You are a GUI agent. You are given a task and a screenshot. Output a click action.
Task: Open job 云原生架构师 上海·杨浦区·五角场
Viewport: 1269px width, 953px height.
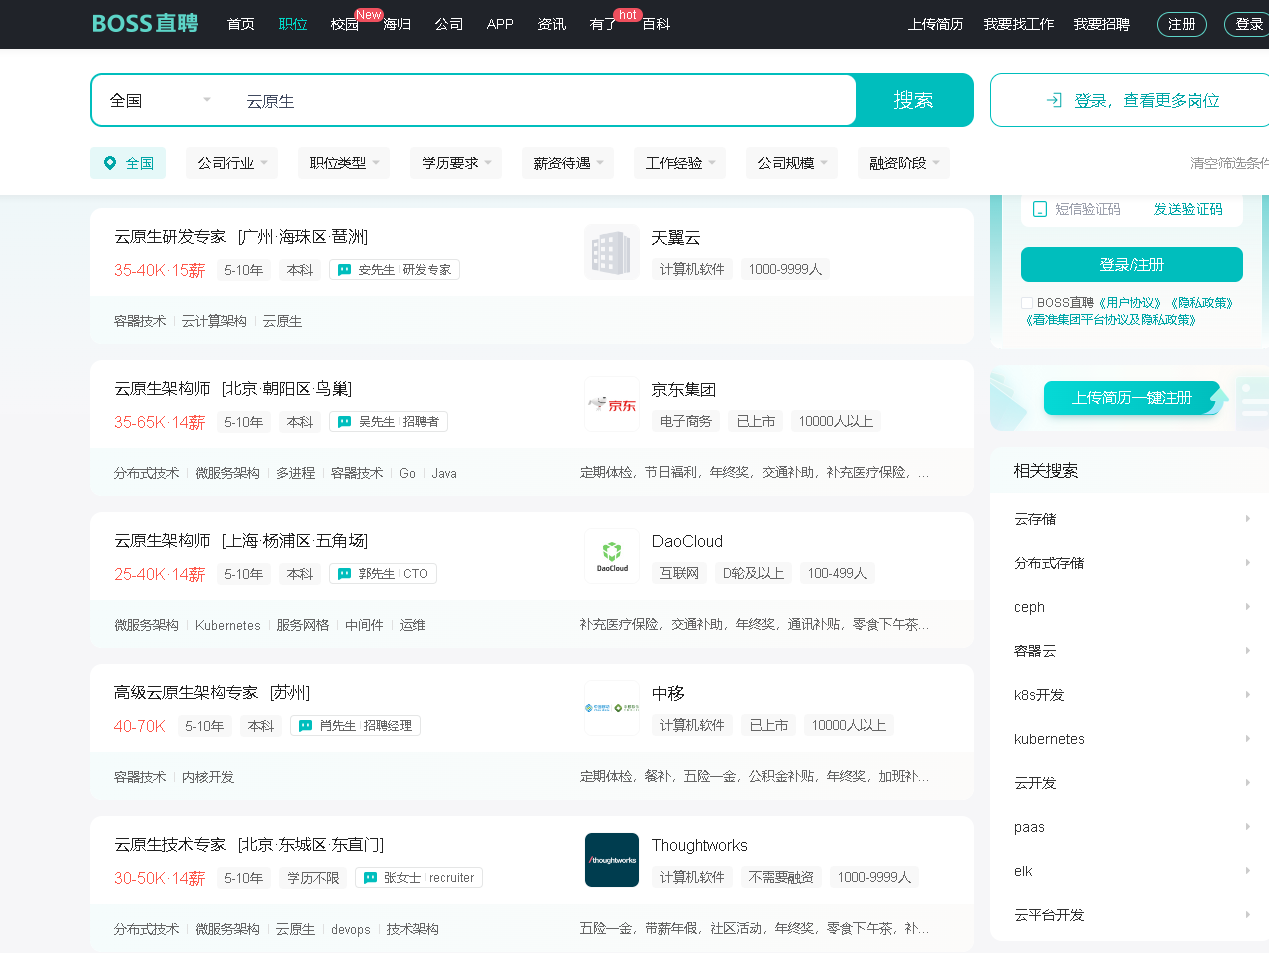pos(241,541)
